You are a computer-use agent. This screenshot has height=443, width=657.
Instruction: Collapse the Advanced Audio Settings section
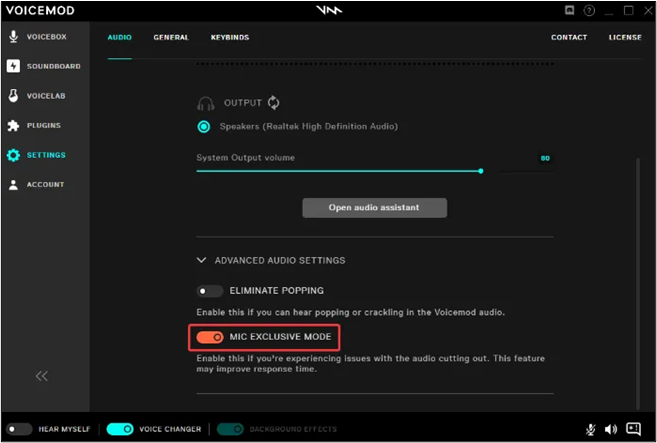[203, 260]
